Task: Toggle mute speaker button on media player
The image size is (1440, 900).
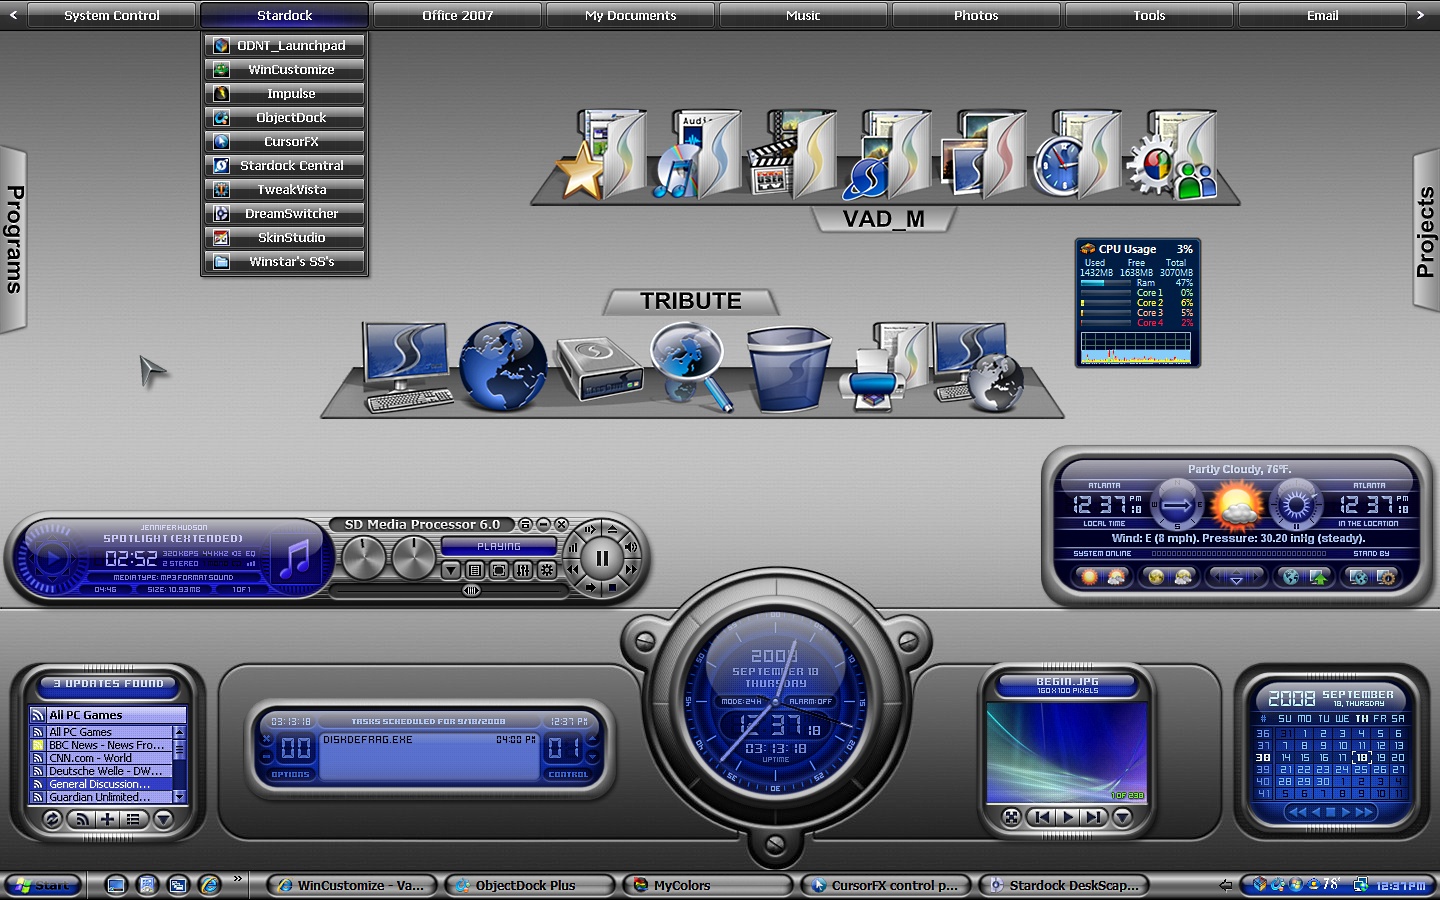Action: (x=631, y=547)
